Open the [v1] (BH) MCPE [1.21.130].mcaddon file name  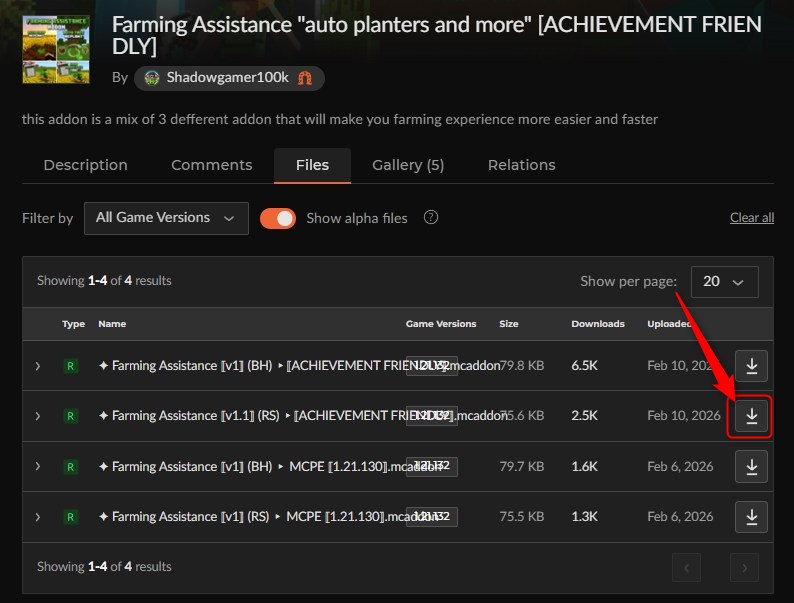point(270,466)
